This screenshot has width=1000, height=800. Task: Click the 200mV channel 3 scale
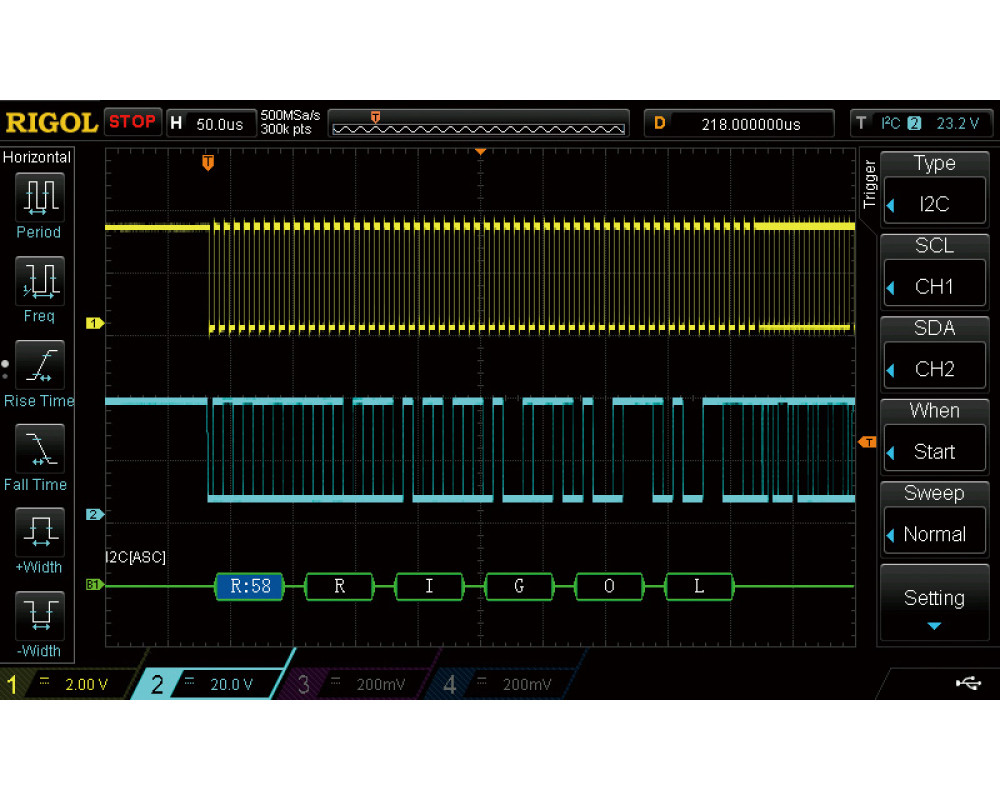click(381, 685)
